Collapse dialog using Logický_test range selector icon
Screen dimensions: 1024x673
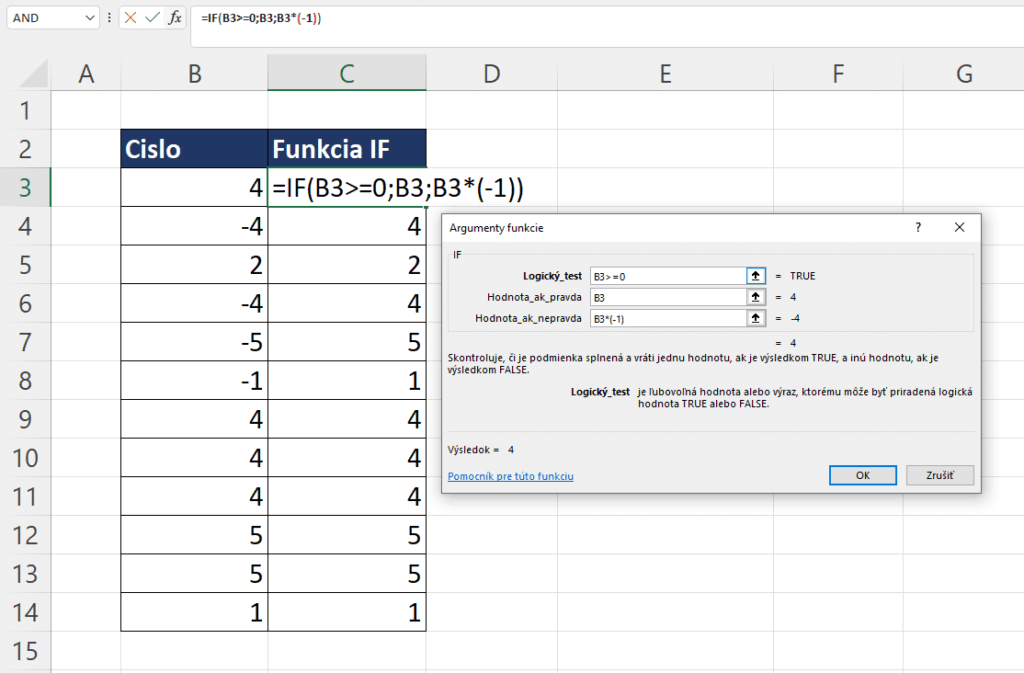pos(756,275)
